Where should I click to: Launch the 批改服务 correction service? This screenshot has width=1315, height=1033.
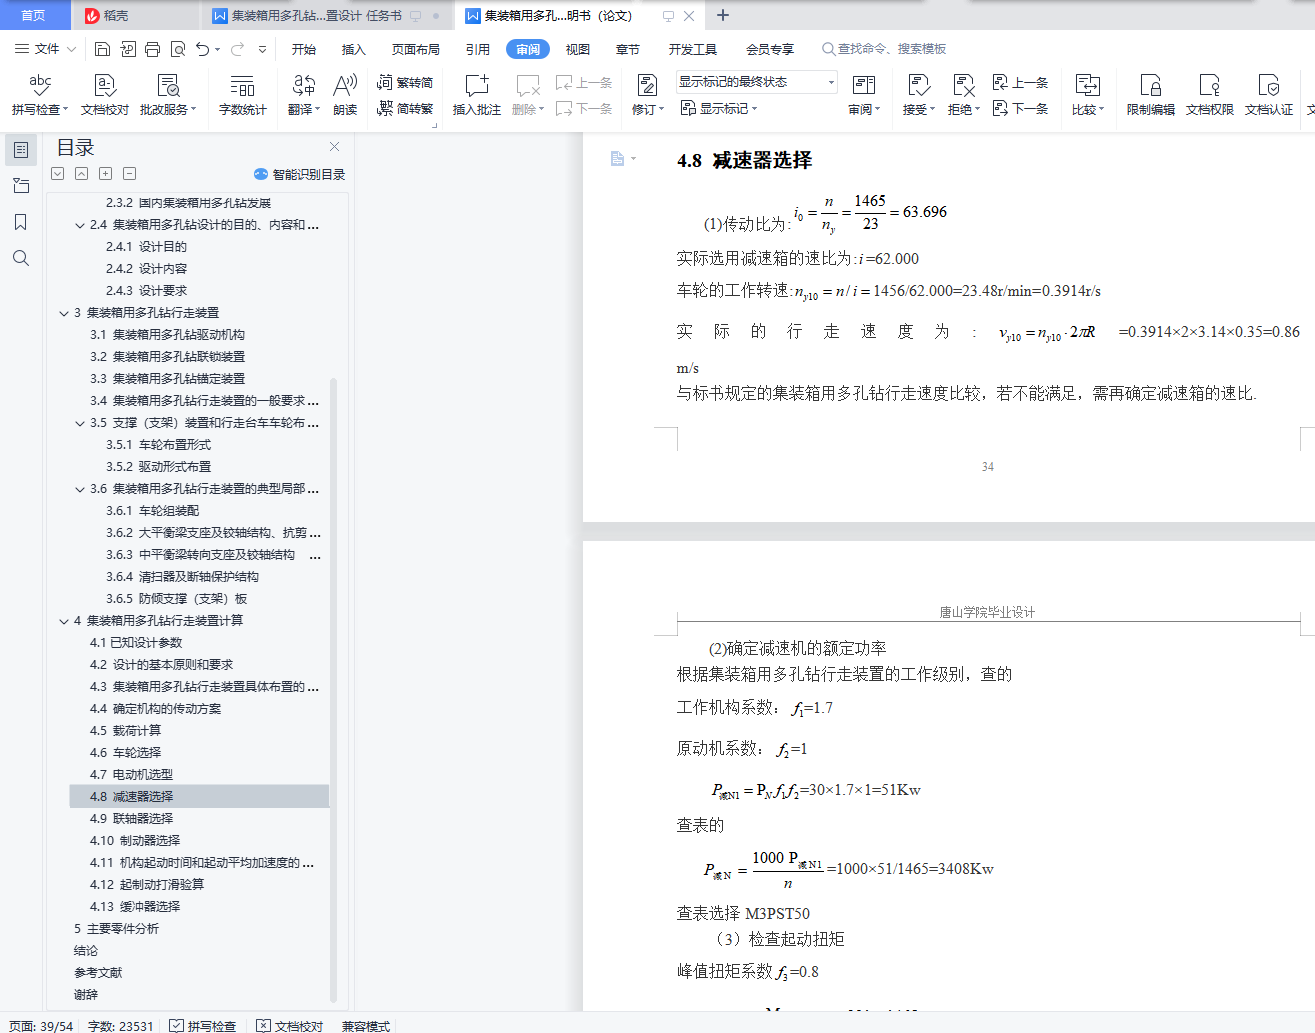point(168,95)
